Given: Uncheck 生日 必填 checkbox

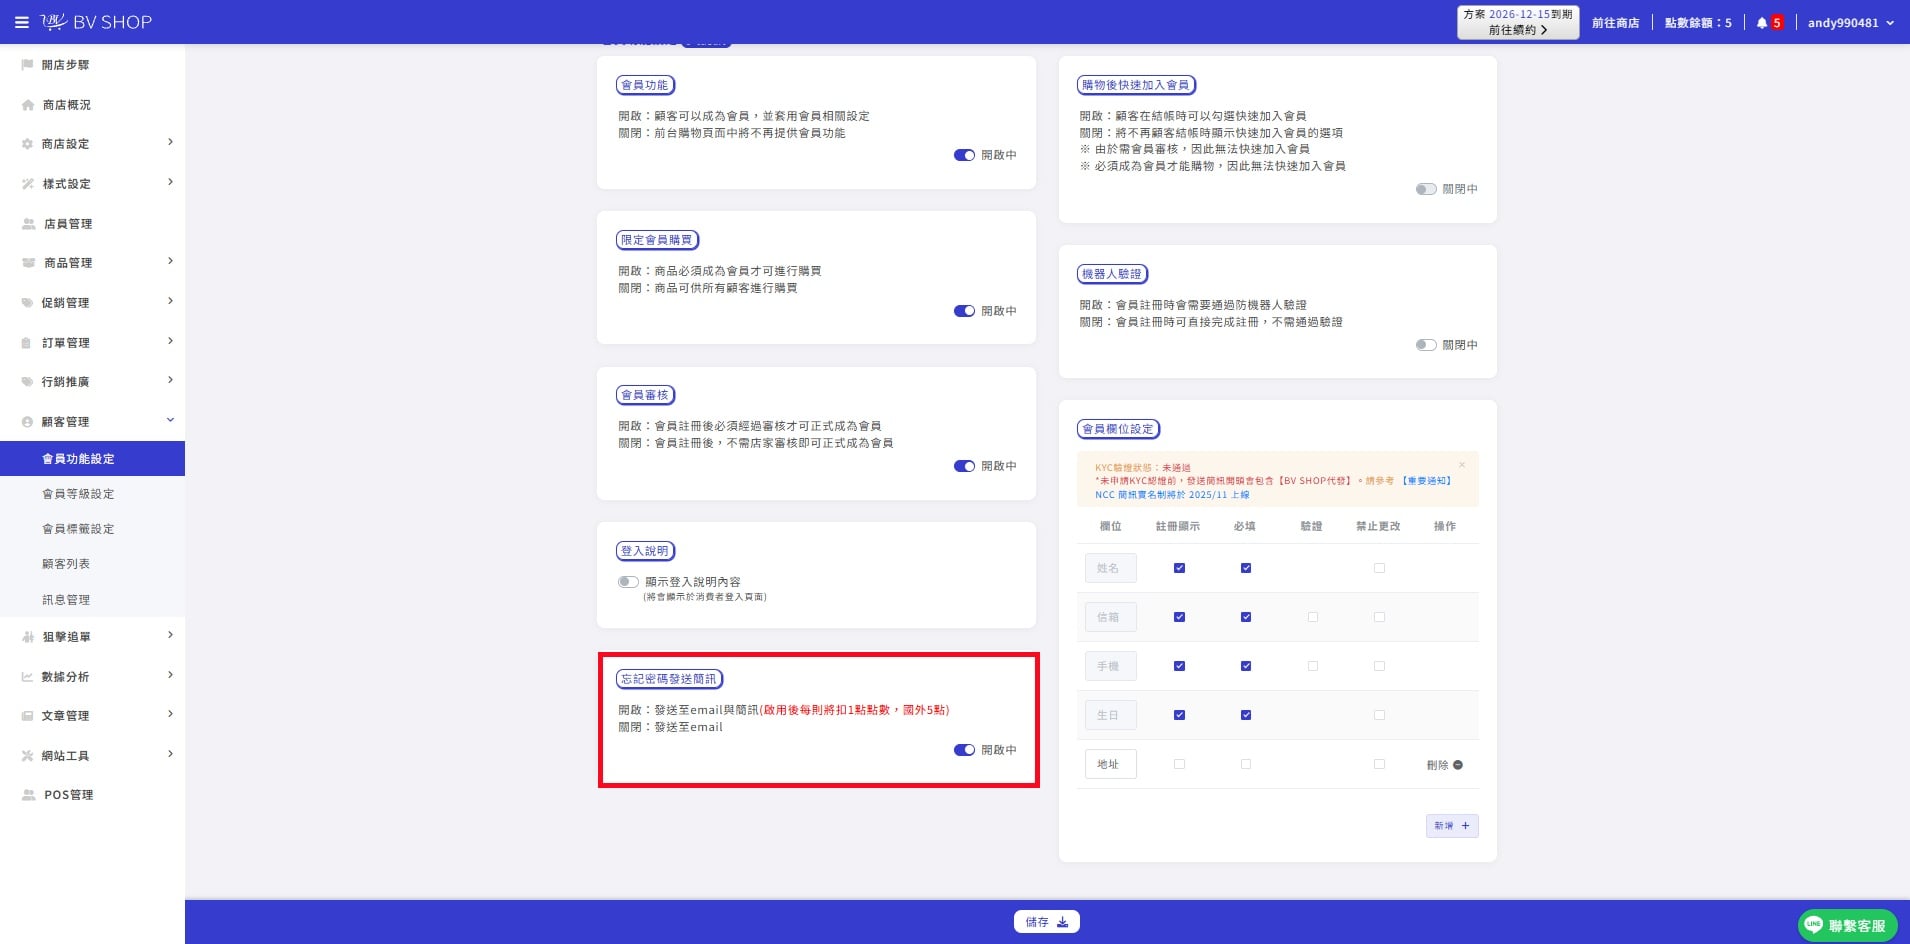Looking at the screenshot, I should pos(1246,715).
